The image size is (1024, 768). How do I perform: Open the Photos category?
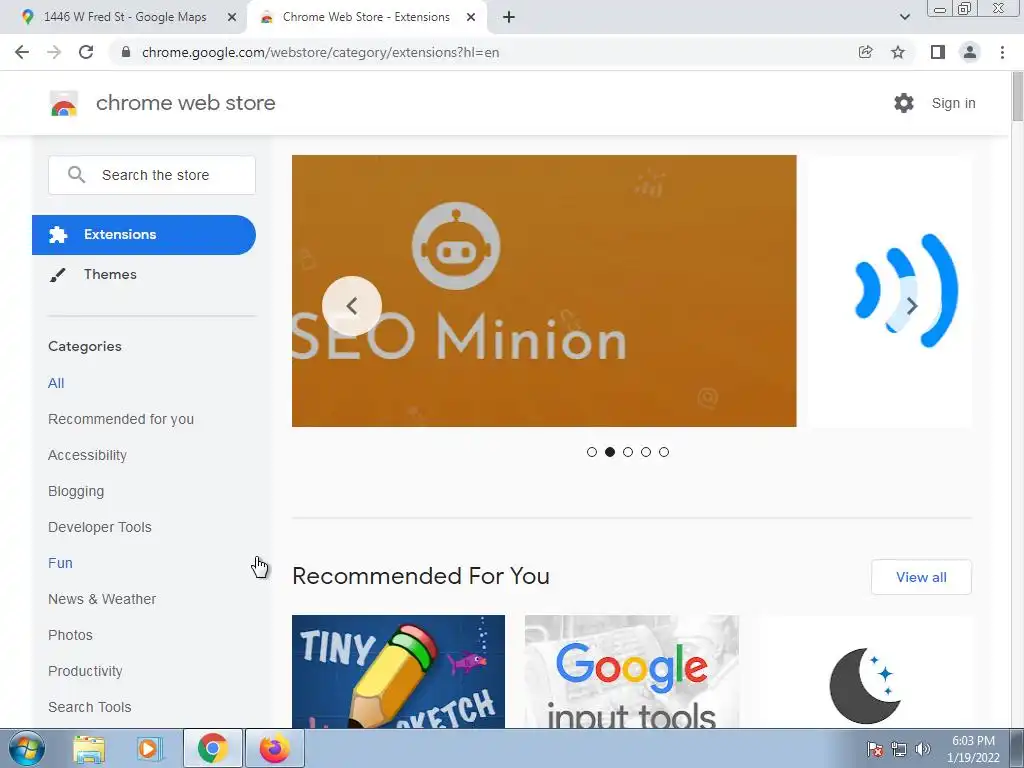coord(71,635)
